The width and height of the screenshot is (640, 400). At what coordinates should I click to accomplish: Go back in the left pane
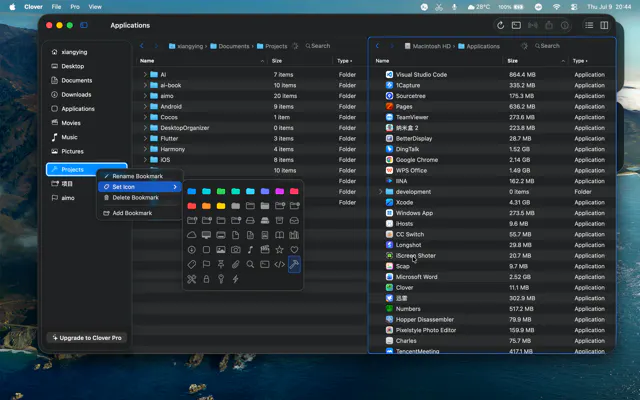pos(142,46)
